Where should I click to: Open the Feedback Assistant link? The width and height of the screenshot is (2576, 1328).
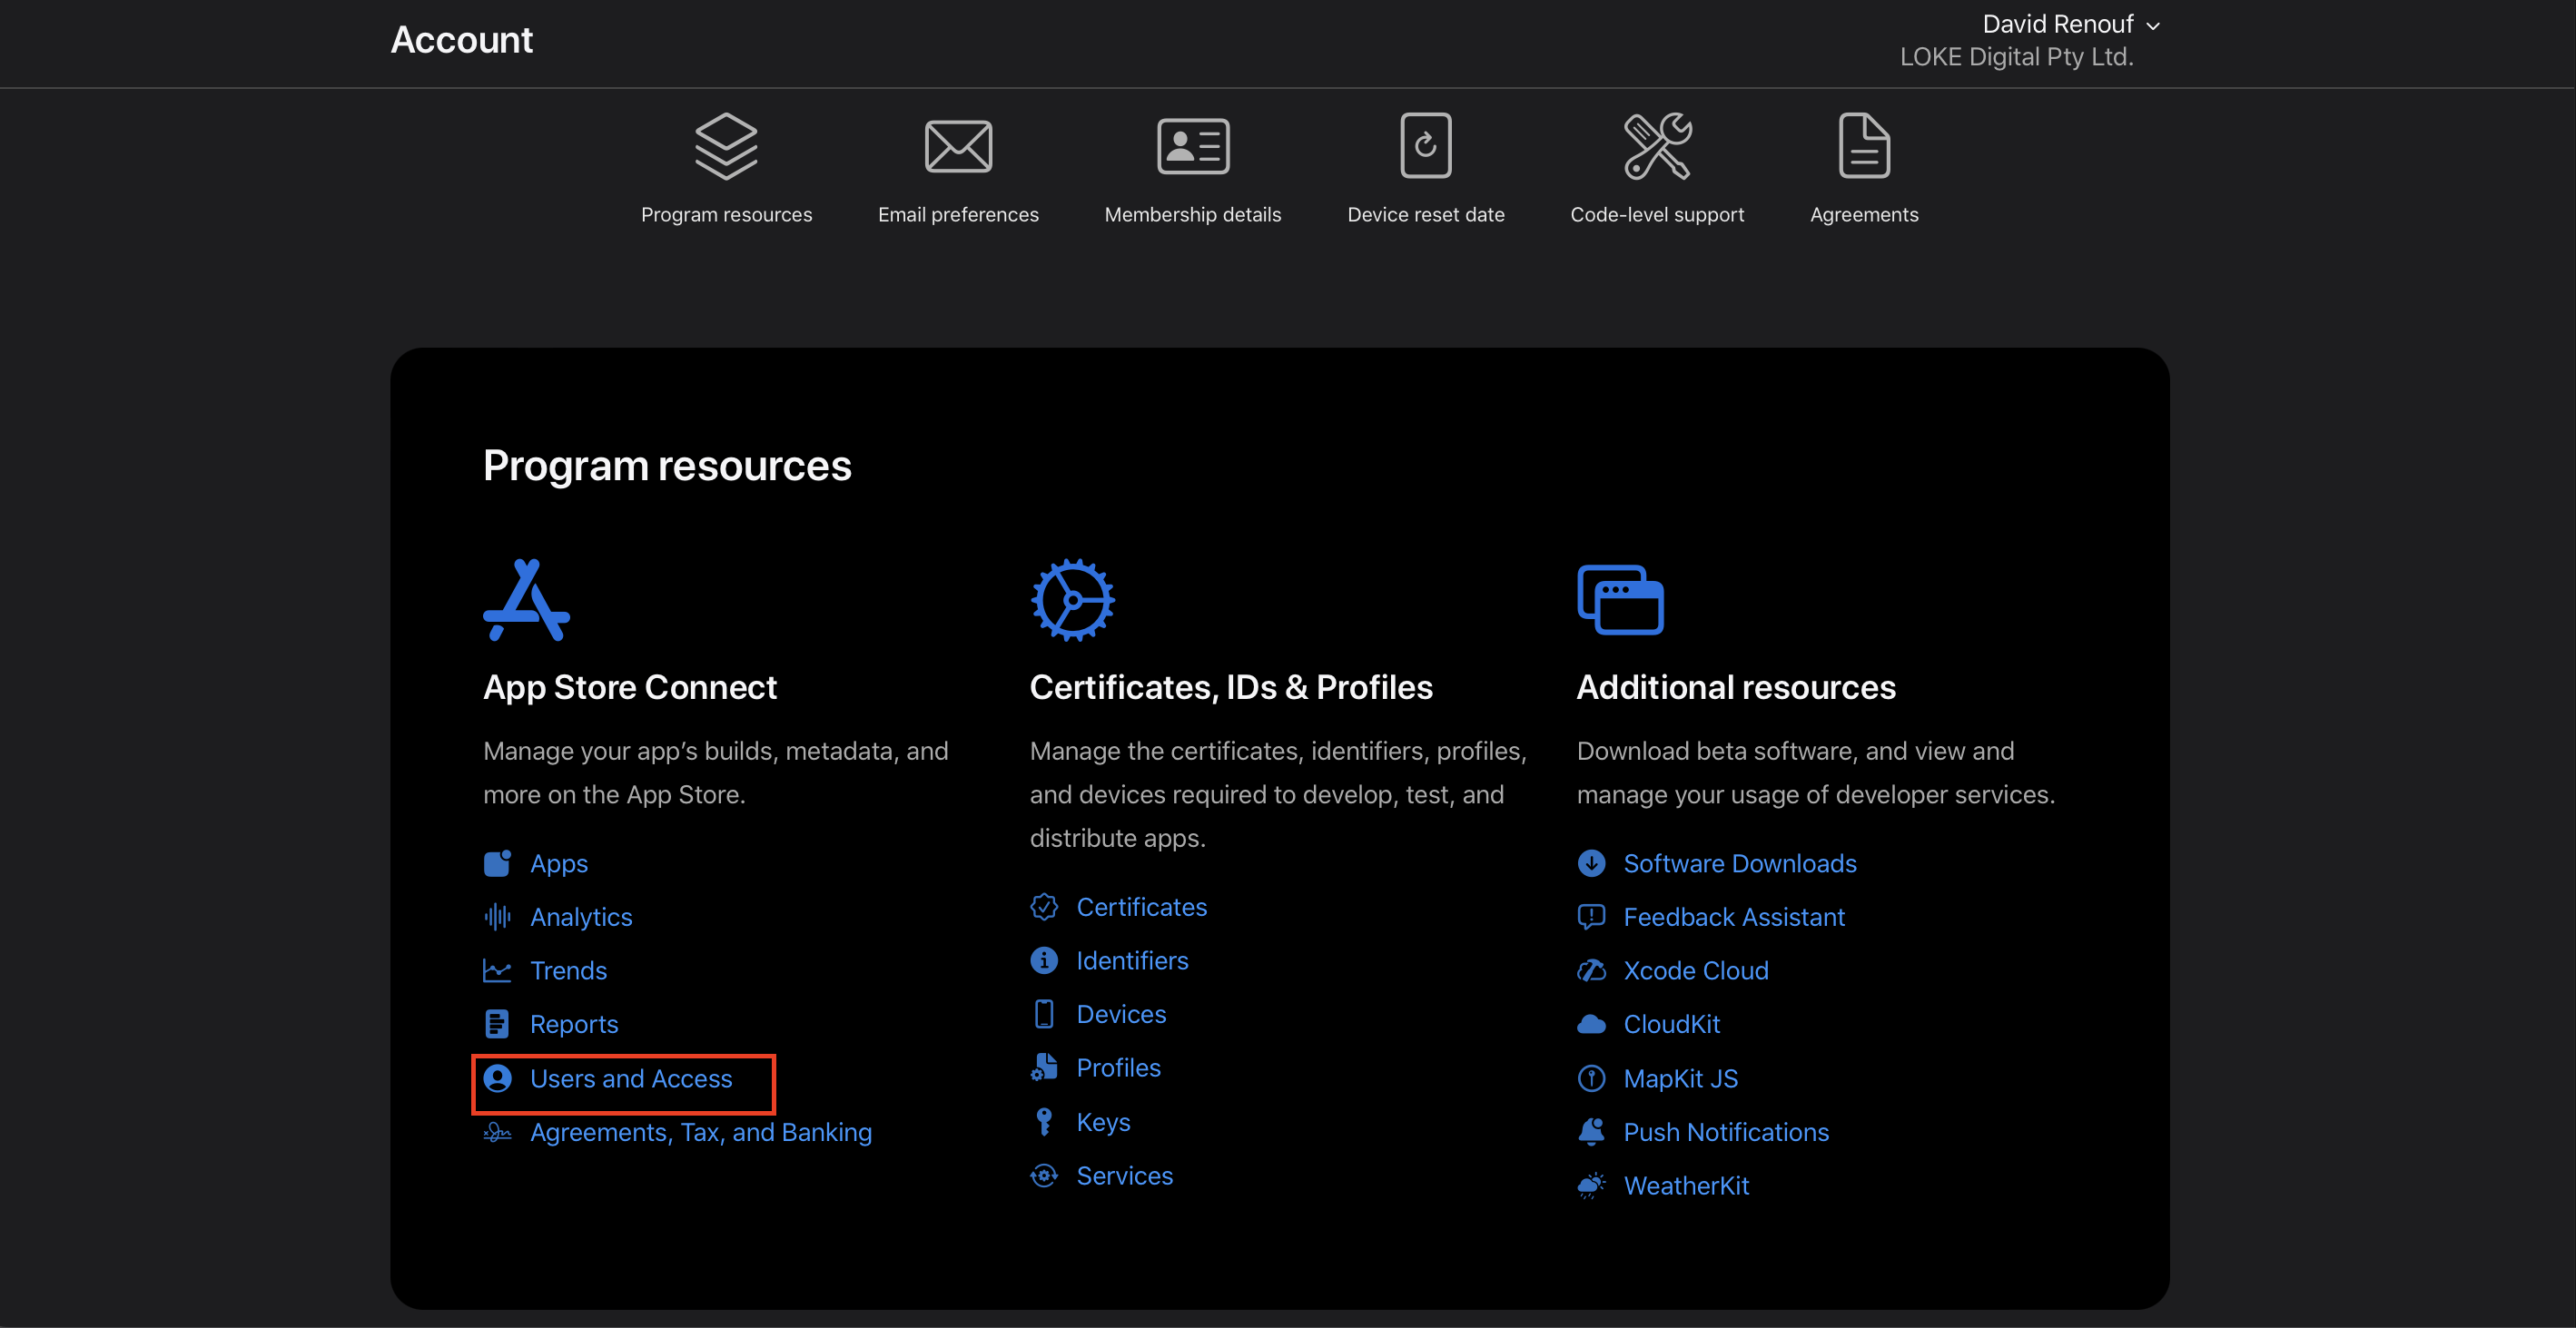[x=1734, y=917]
